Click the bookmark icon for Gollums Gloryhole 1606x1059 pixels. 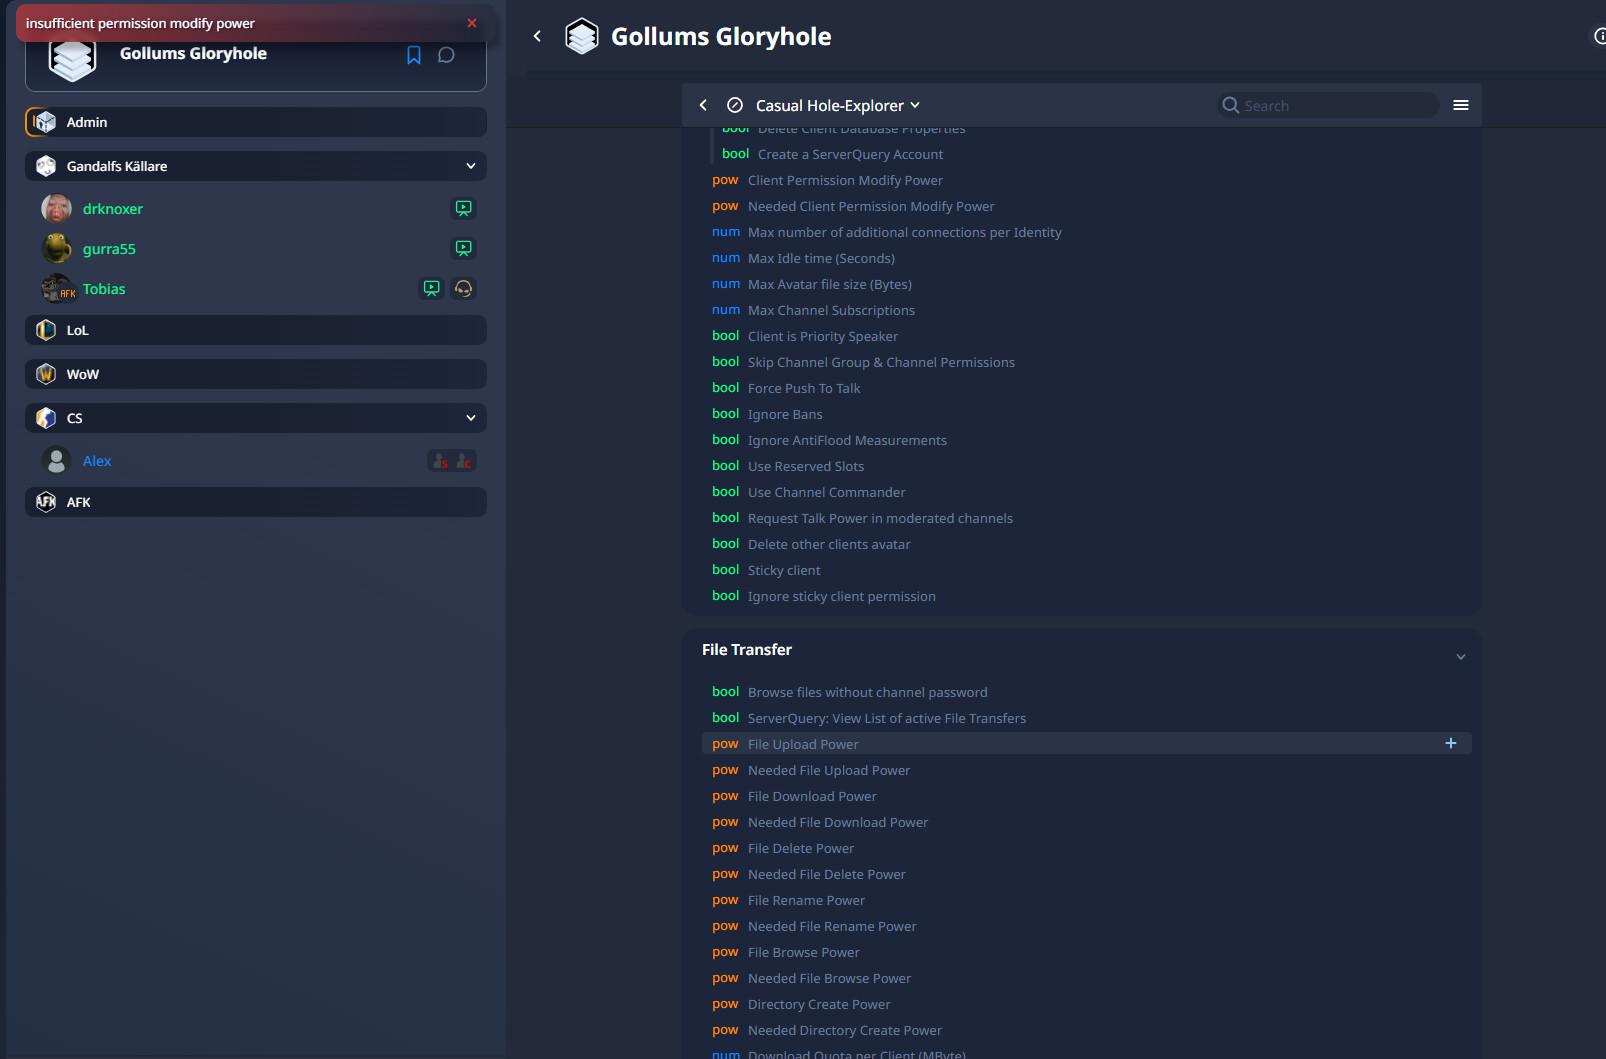tap(414, 55)
